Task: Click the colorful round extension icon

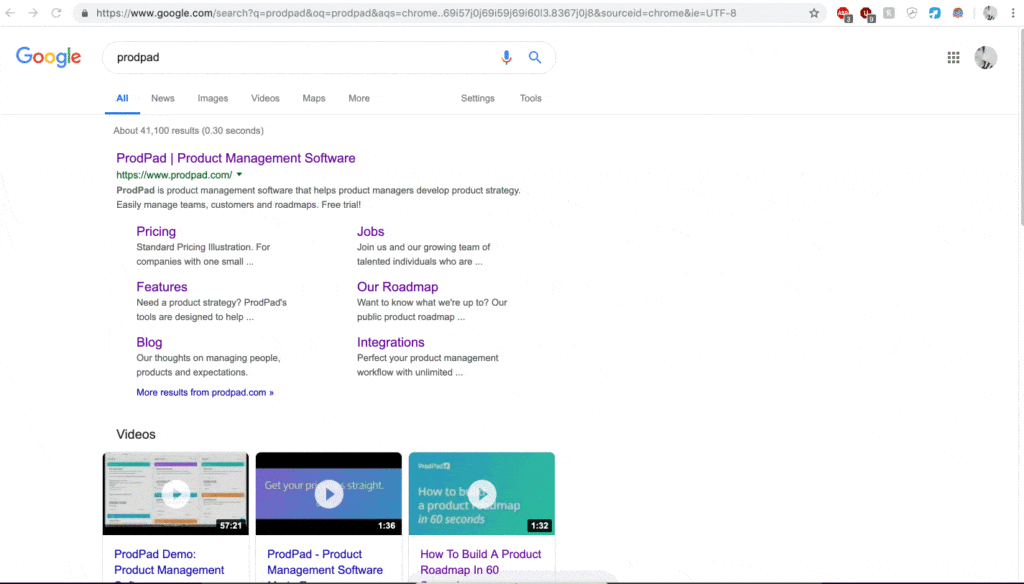Action: tap(957, 13)
